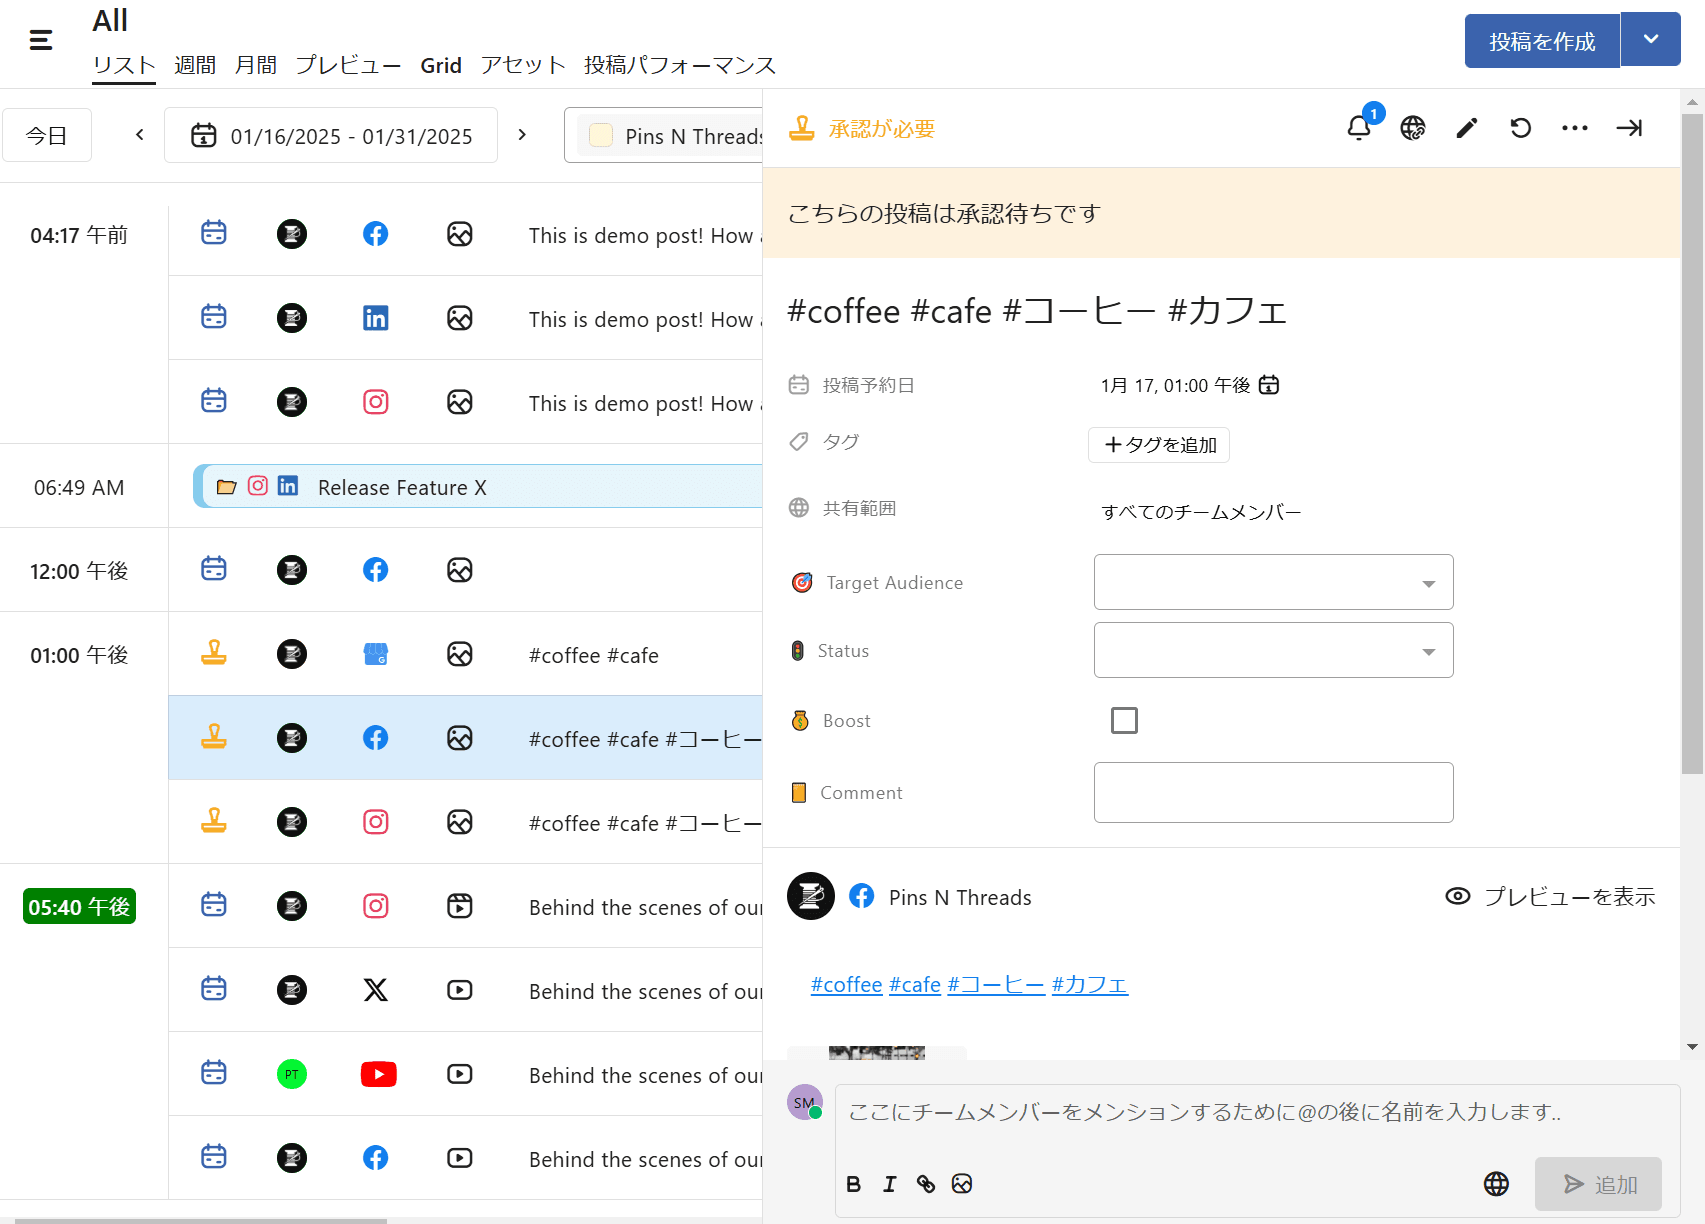
Task: Toggle the Boost checkbox
Action: click(x=1124, y=720)
